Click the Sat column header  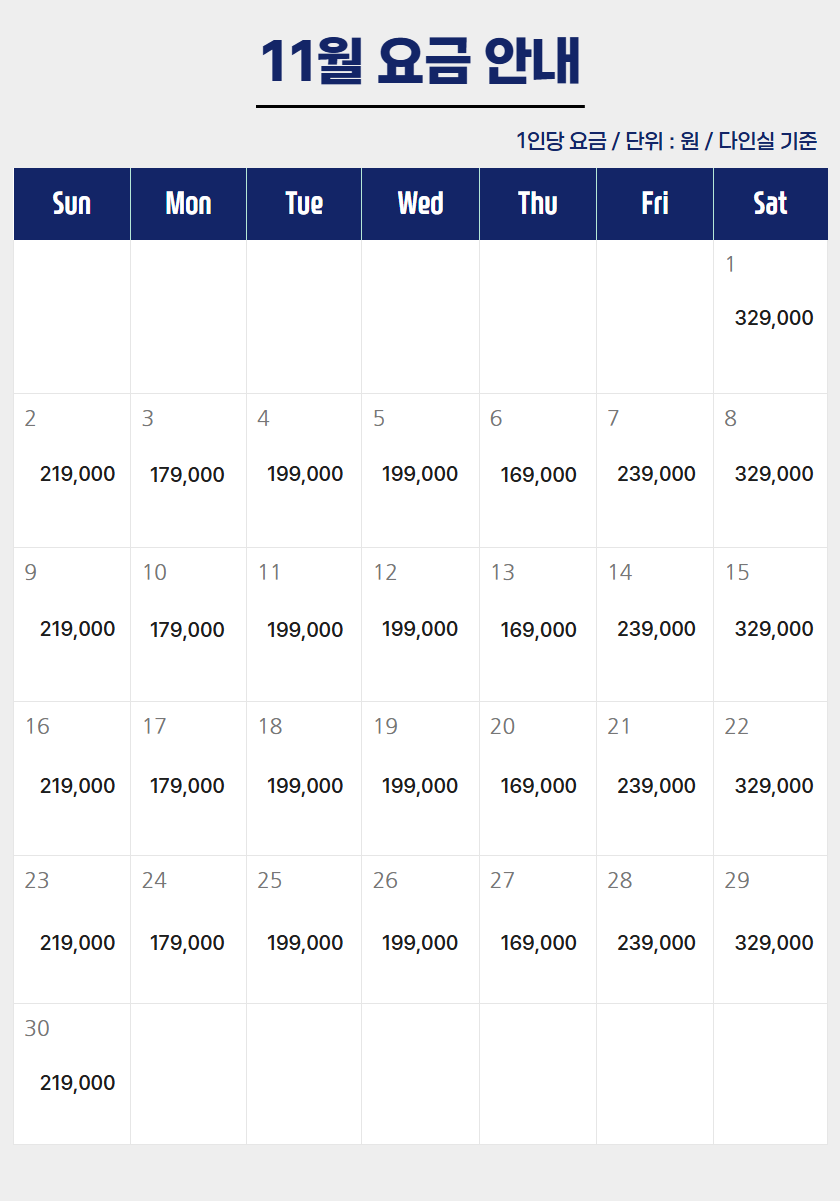coord(770,204)
